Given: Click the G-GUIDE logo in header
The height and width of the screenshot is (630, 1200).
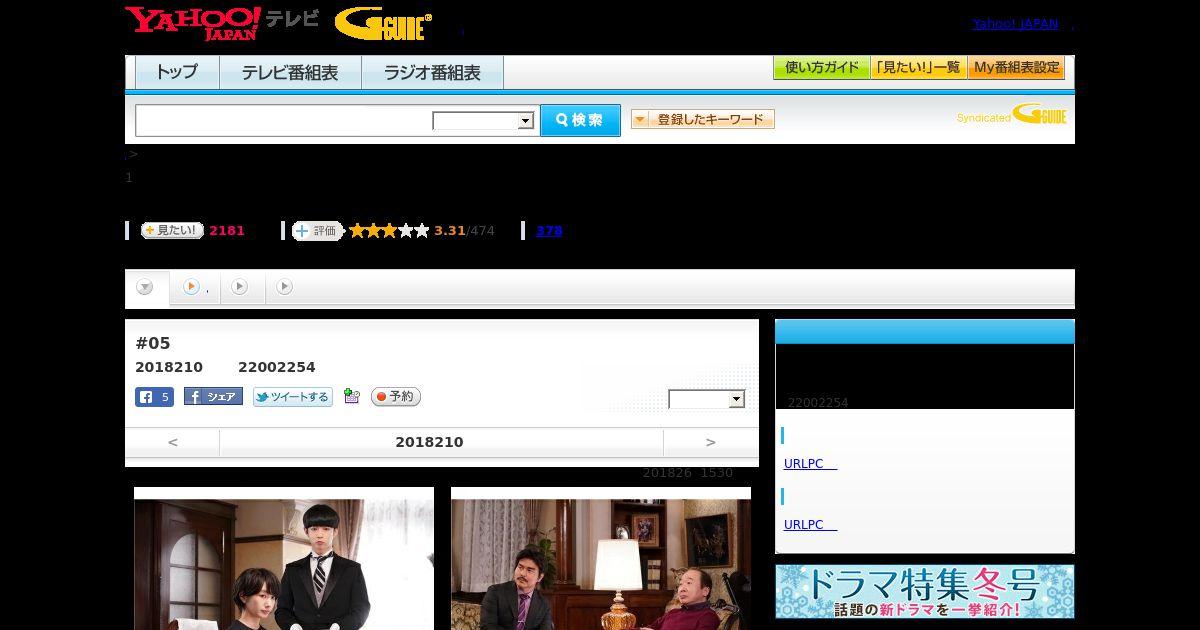Looking at the screenshot, I should click(383, 24).
